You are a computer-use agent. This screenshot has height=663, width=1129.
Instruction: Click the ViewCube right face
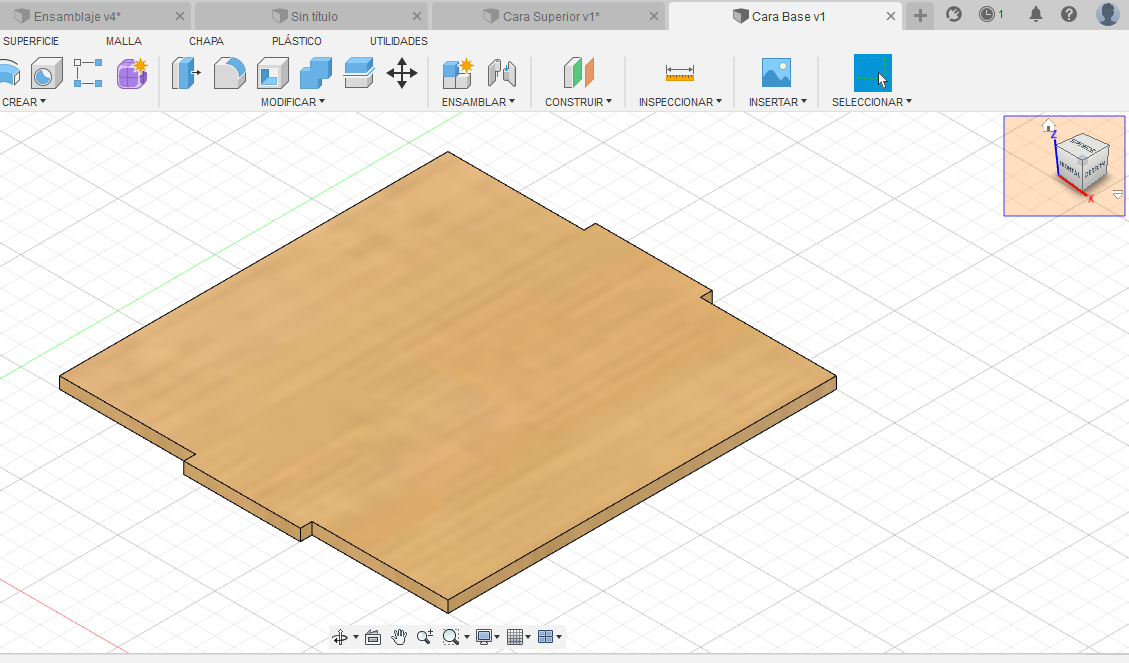pyautogui.click(x=1096, y=169)
